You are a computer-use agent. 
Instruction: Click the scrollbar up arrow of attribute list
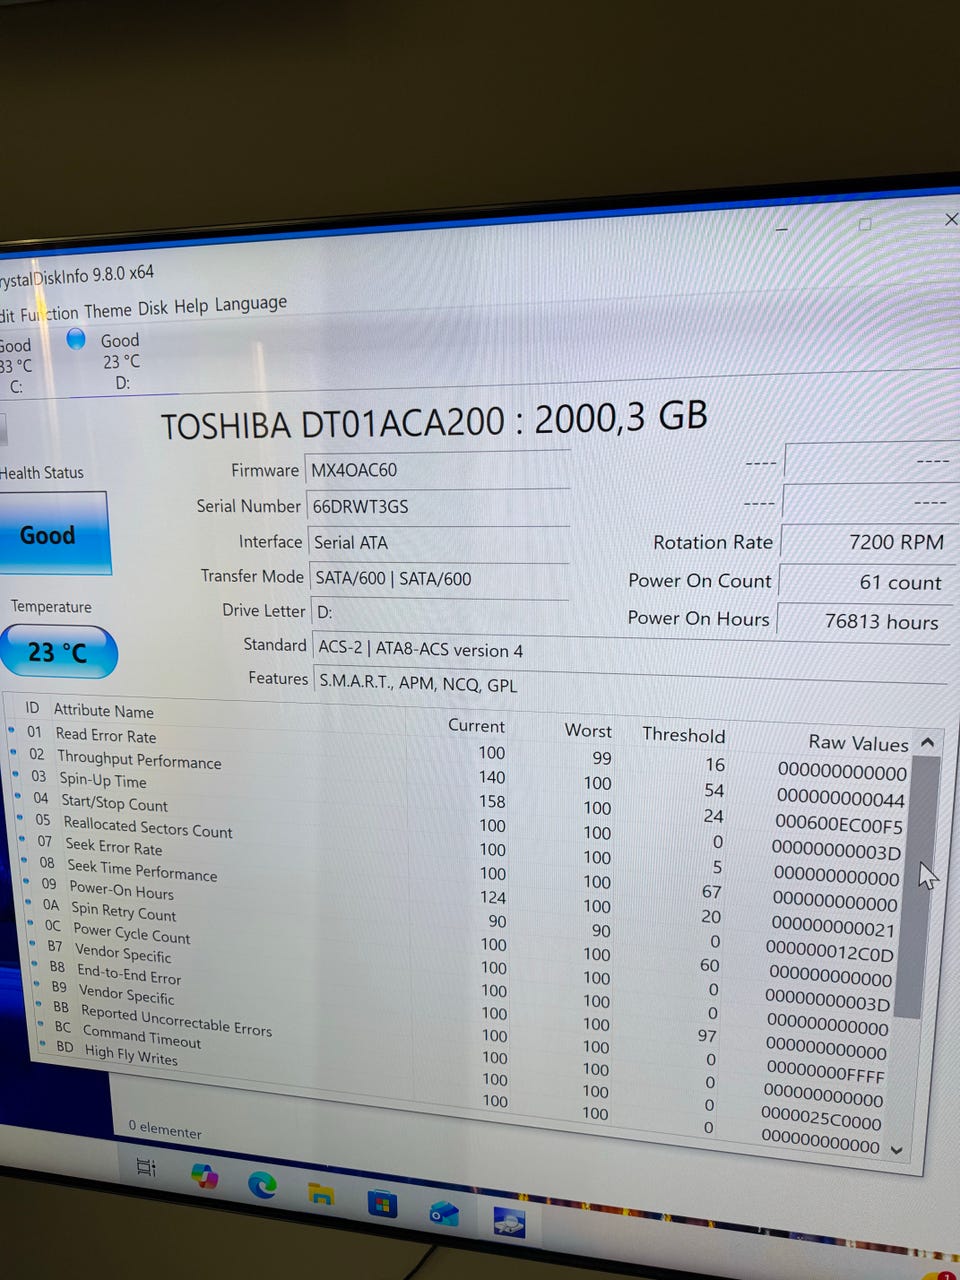[927, 742]
